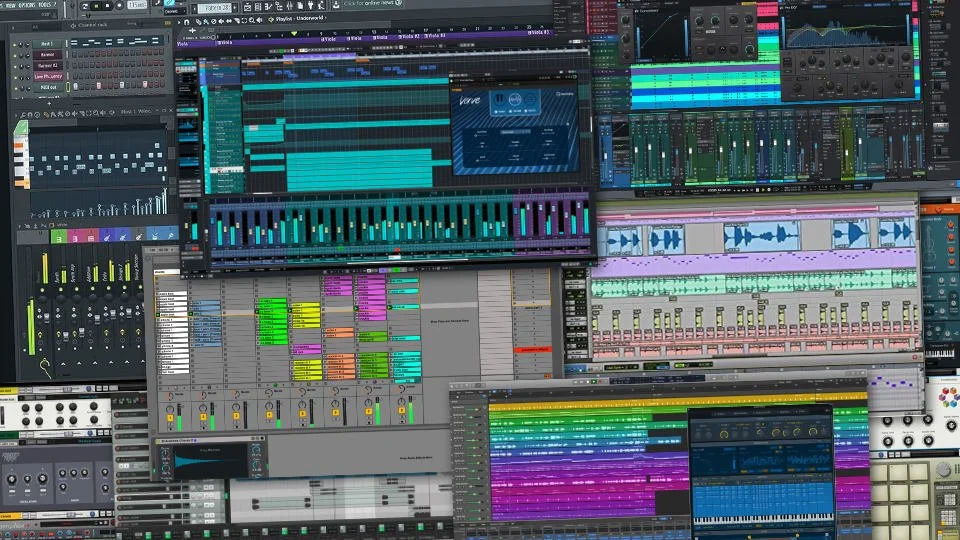The height and width of the screenshot is (540, 960).
Task: Open the OPTIONS menu in FL Studio
Action: [x=27, y=5]
